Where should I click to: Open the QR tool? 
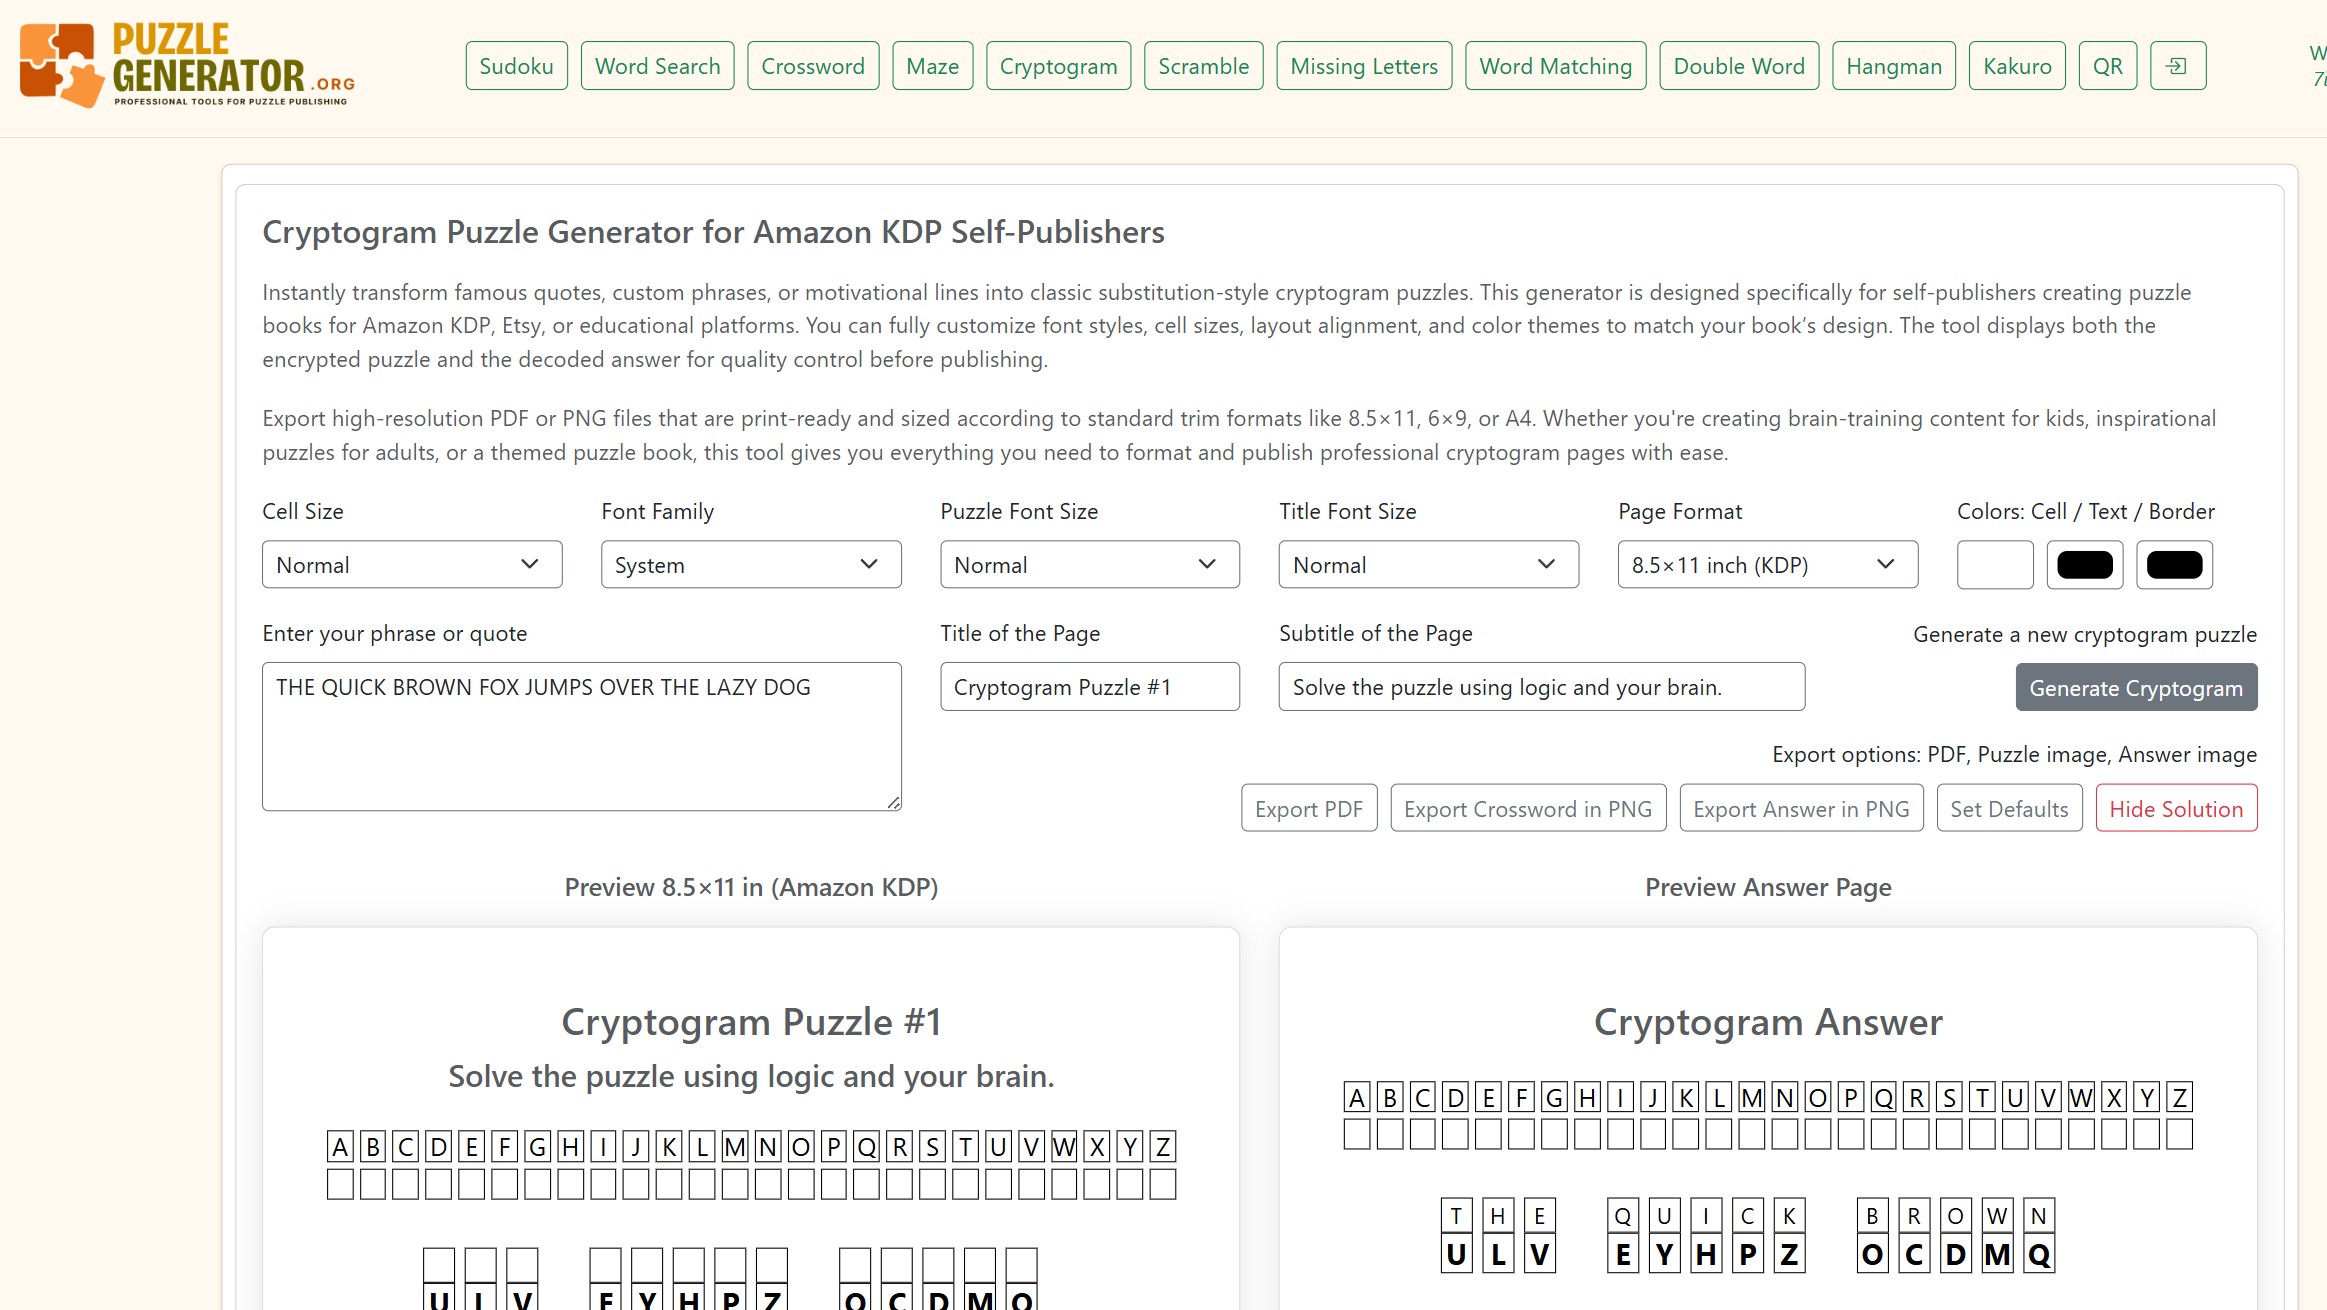click(x=2107, y=65)
